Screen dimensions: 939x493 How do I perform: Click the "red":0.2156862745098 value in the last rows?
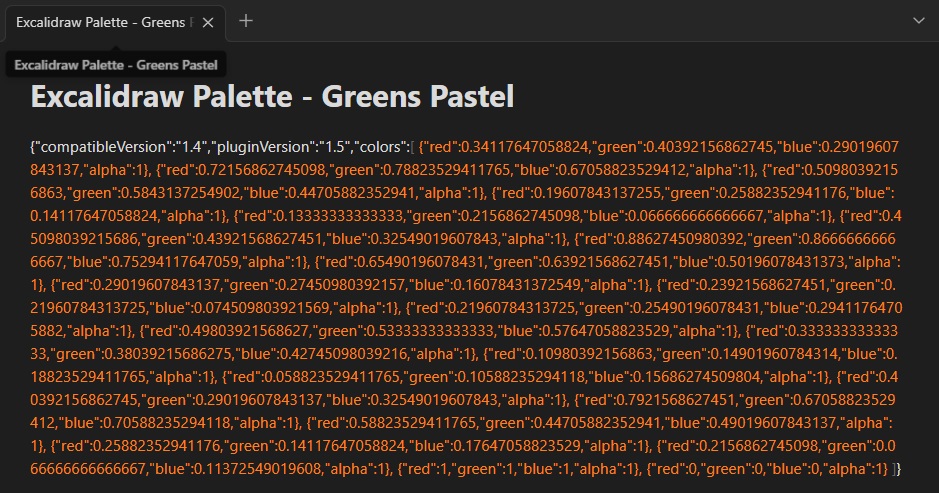[740, 446]
